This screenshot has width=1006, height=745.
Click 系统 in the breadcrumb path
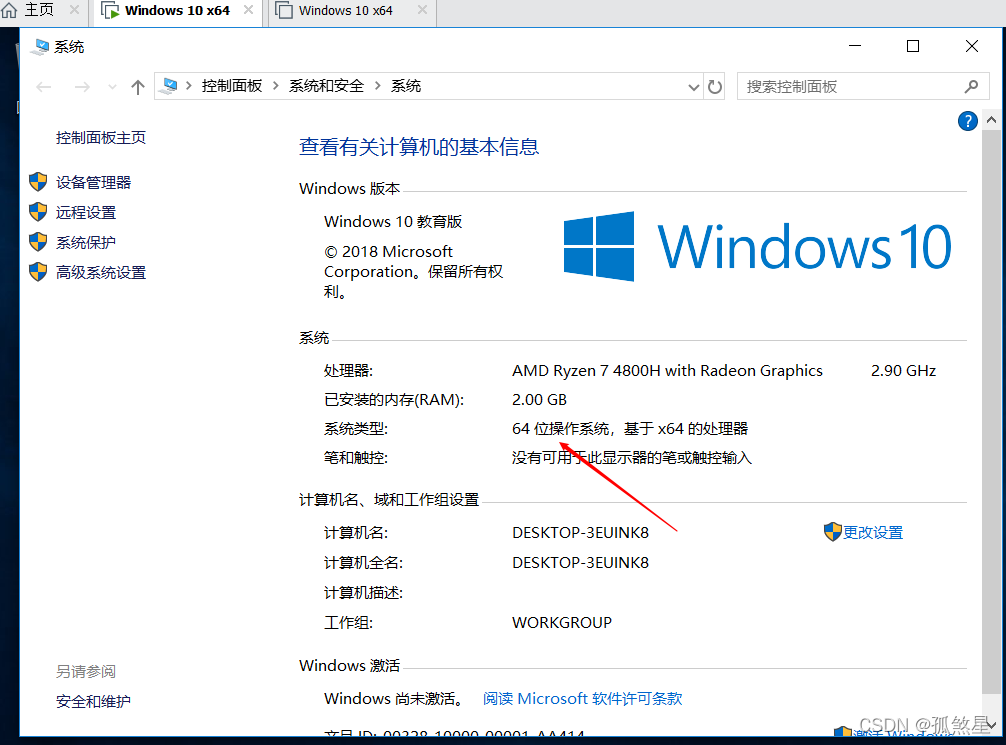[406, 86]
